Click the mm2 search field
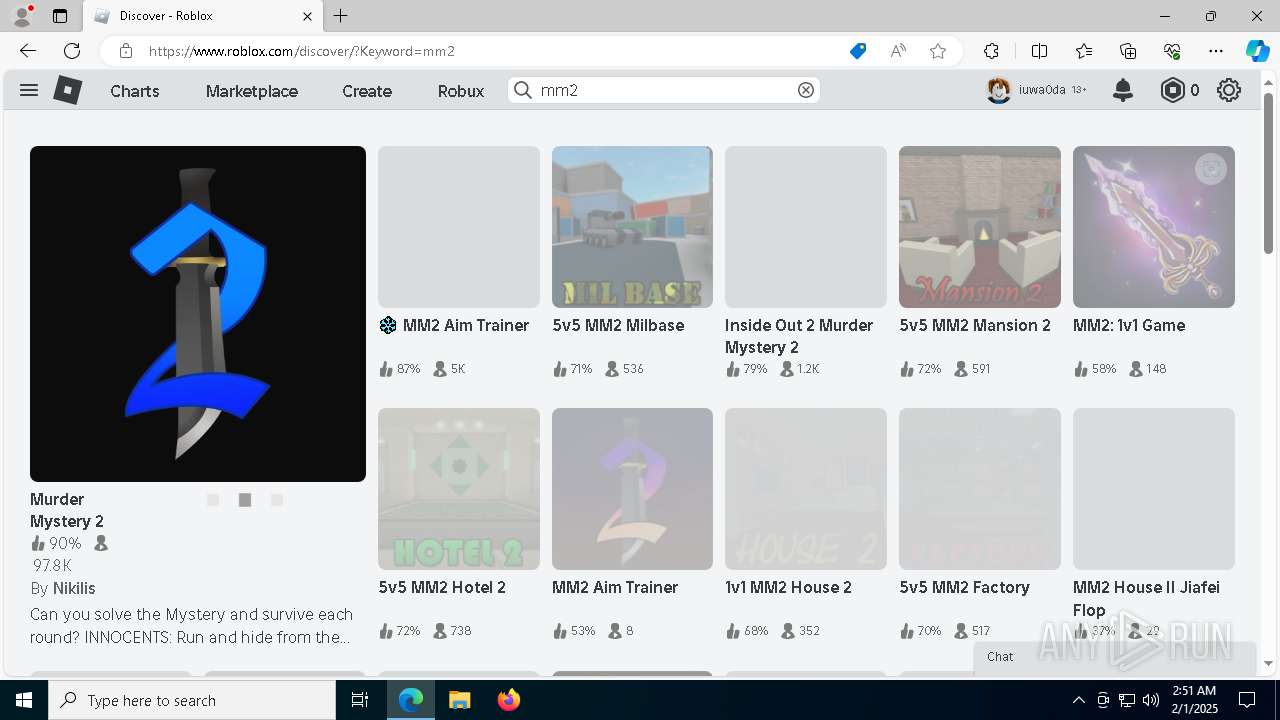1280x720 pixels. [664, 90]
